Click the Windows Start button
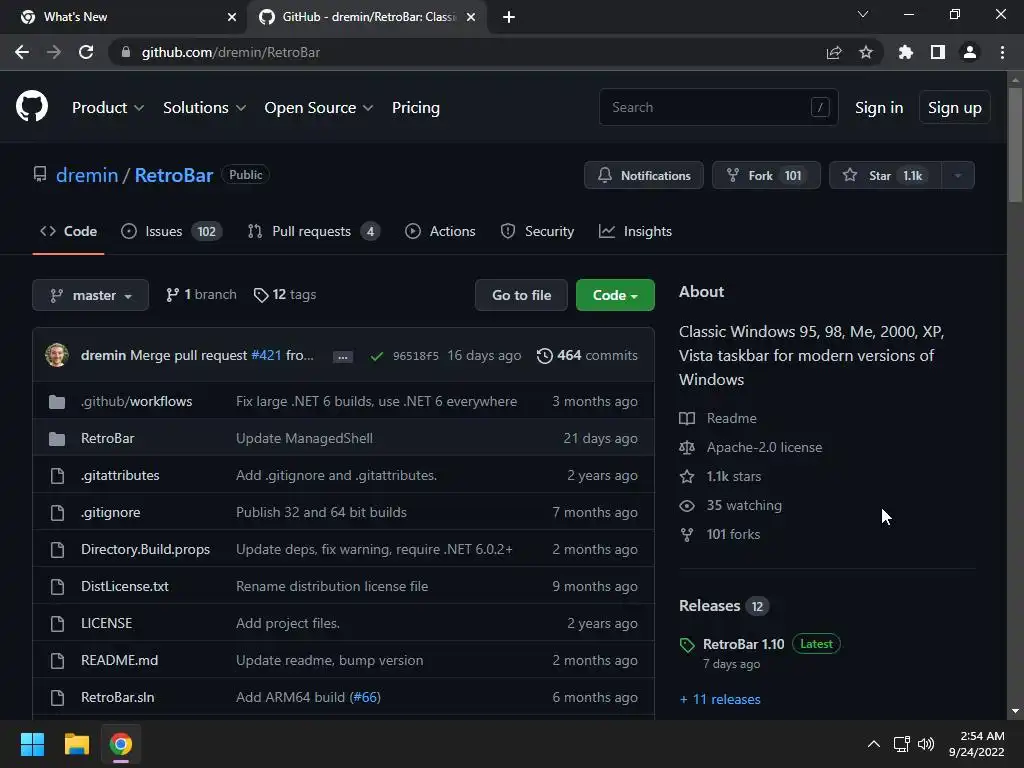 (32, 744)
